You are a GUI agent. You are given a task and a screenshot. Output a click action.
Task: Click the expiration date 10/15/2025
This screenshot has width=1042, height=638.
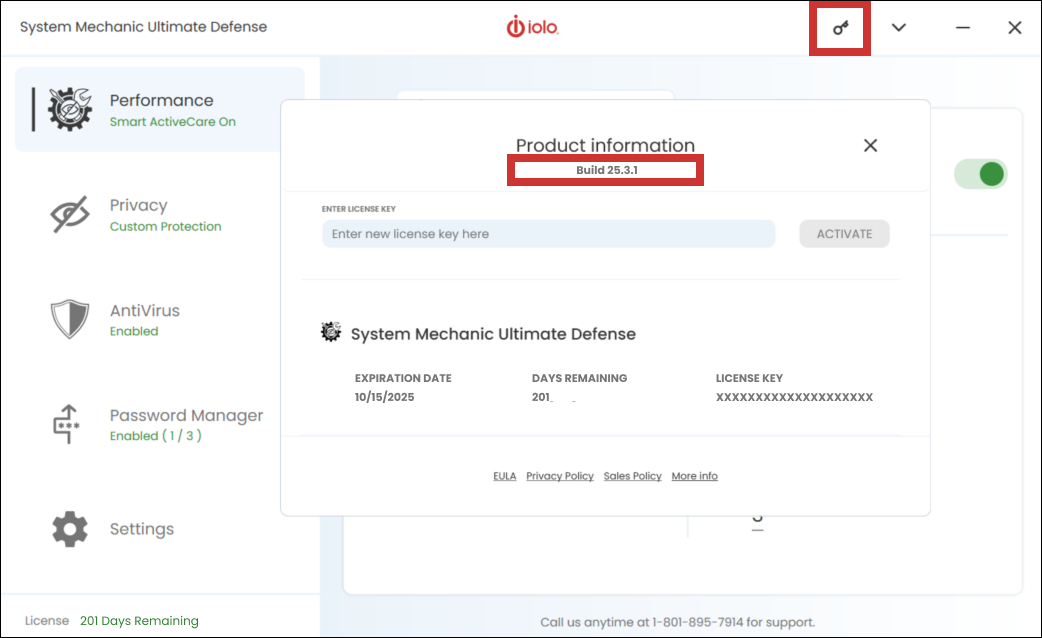click(384, 397)
